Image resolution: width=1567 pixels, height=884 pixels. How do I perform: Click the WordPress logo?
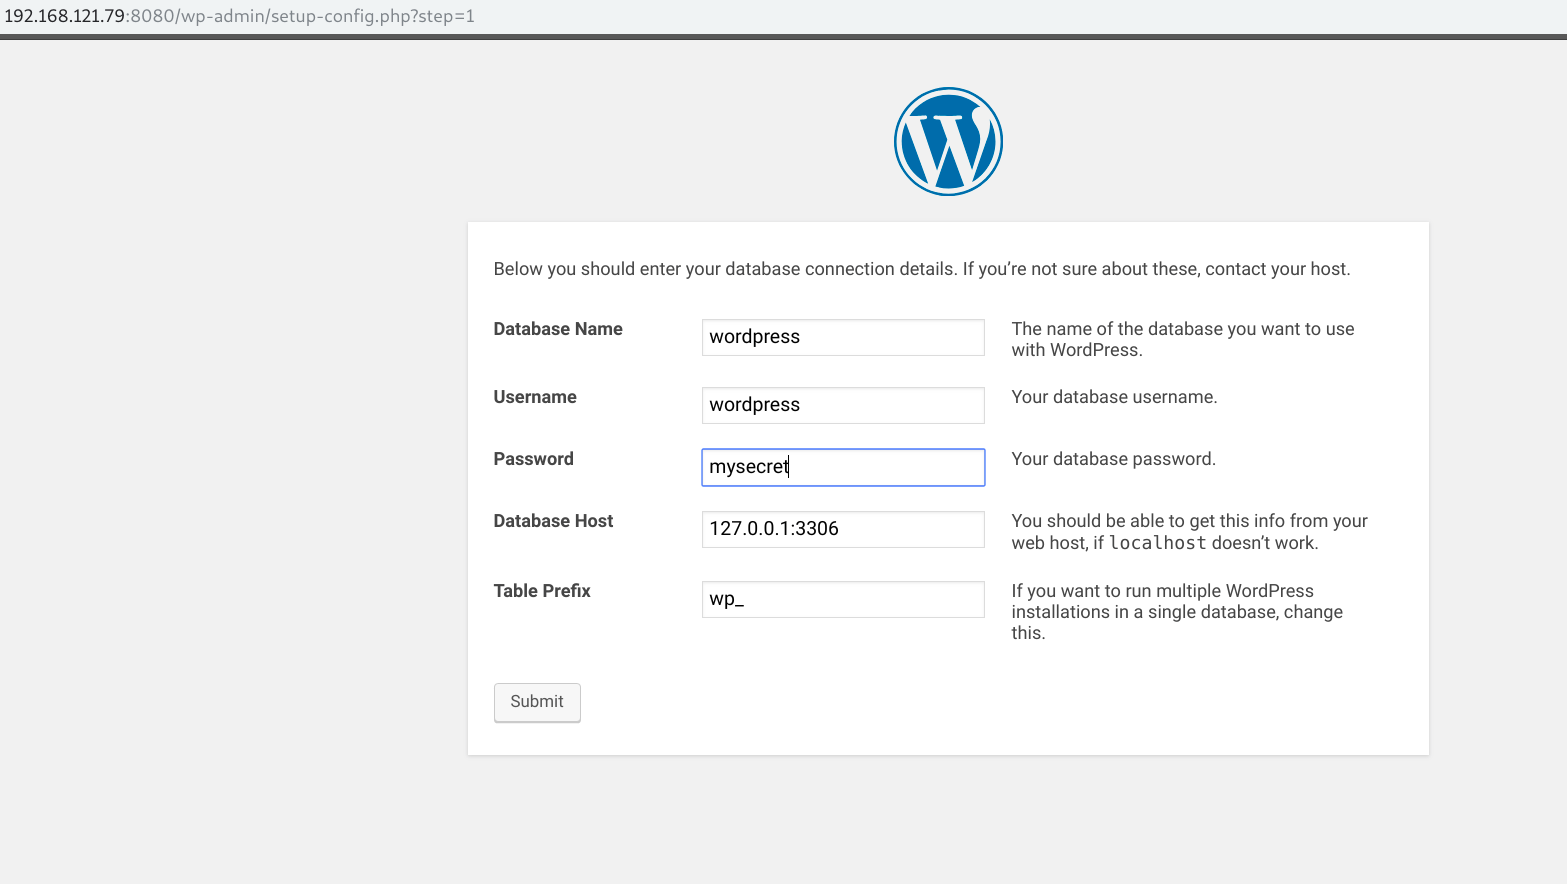pyautogui.click(x=947, y=142)
